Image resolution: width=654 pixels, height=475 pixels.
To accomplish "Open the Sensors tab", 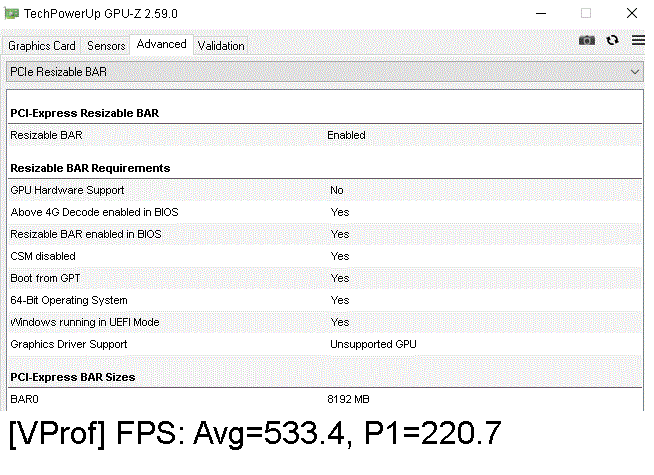I will [106, 46].
